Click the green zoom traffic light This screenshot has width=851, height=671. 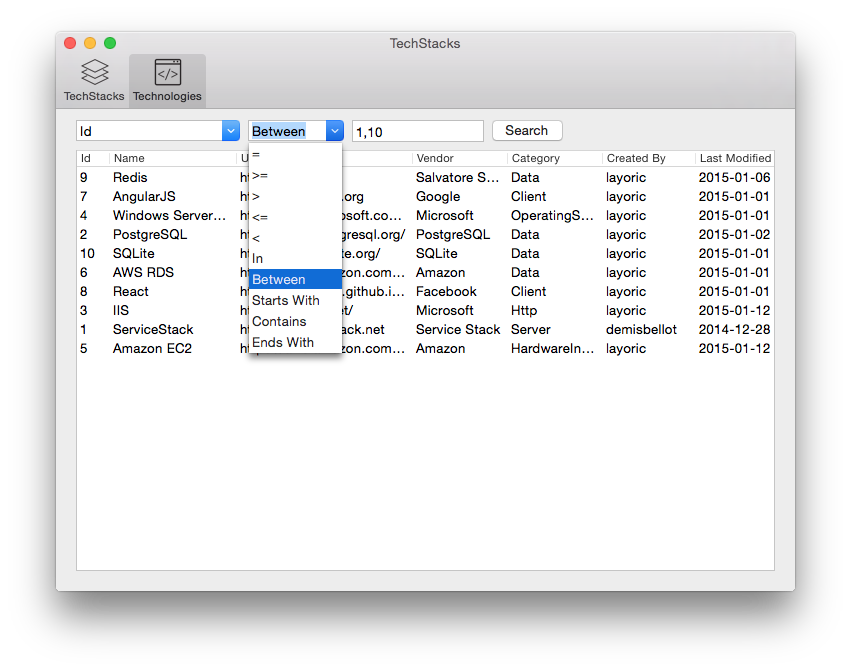point(109,43)
